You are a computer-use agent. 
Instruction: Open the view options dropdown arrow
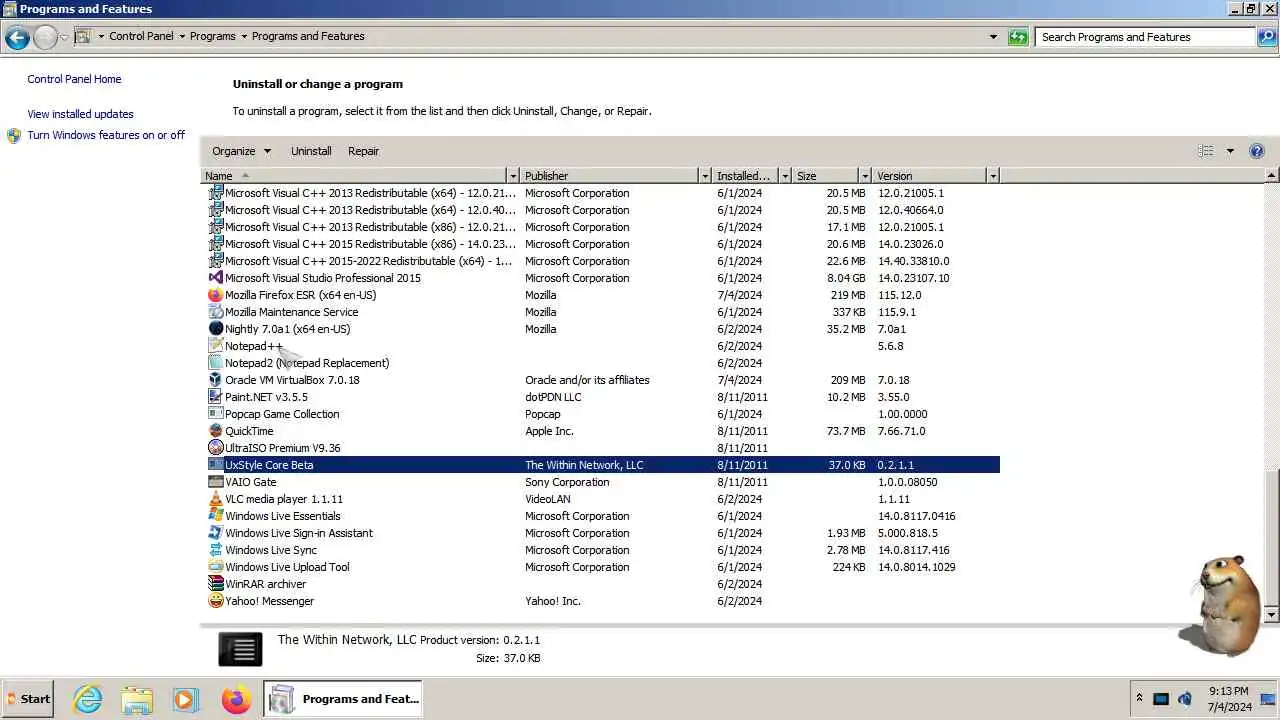click(x=1230, y=151)
